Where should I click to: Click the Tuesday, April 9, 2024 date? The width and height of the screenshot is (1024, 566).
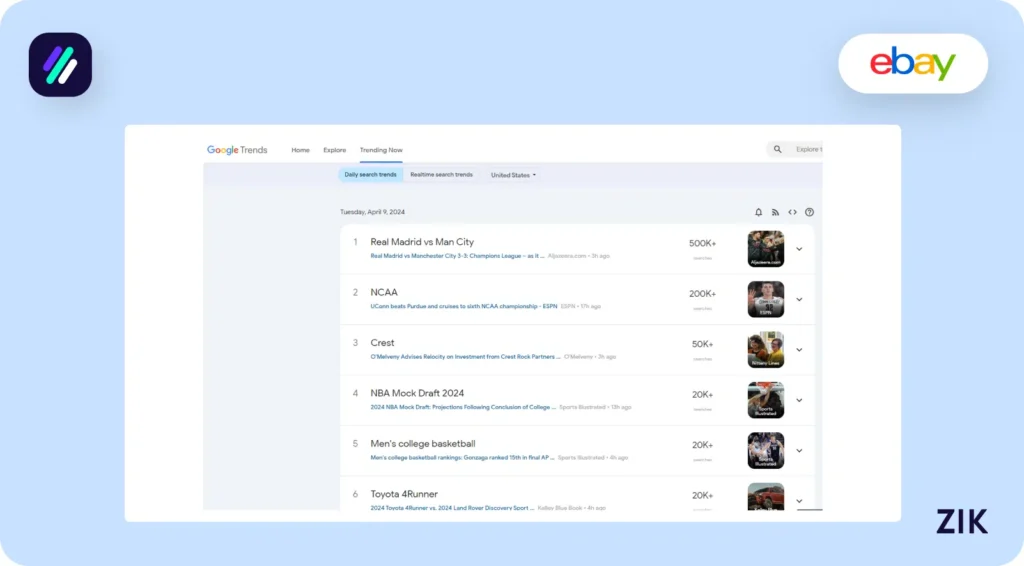372,212
